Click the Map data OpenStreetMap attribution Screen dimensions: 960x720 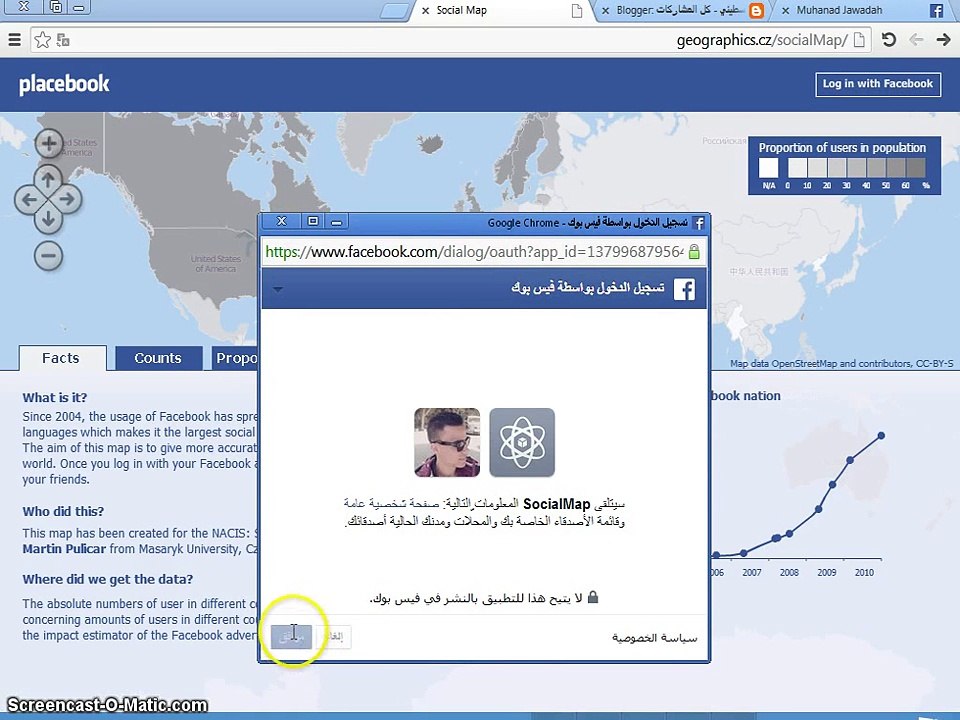pyautogui.click(x=841, y=364)
